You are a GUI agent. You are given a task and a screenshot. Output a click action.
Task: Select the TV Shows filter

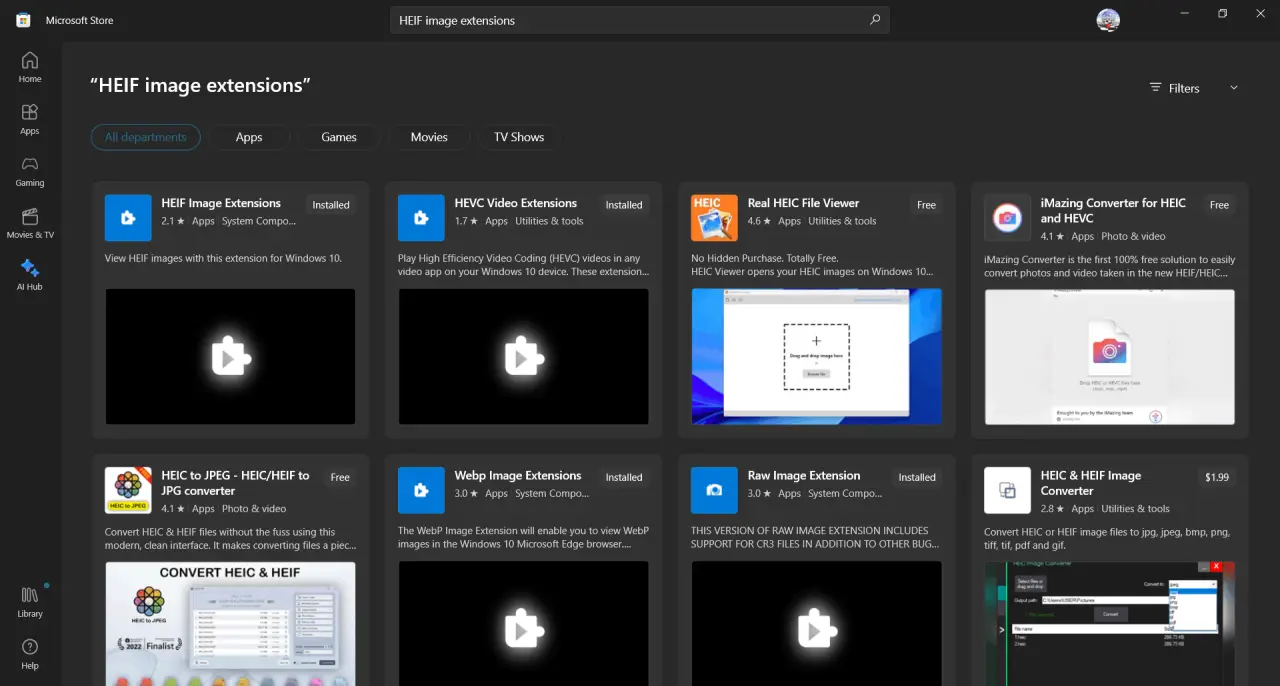518,137
